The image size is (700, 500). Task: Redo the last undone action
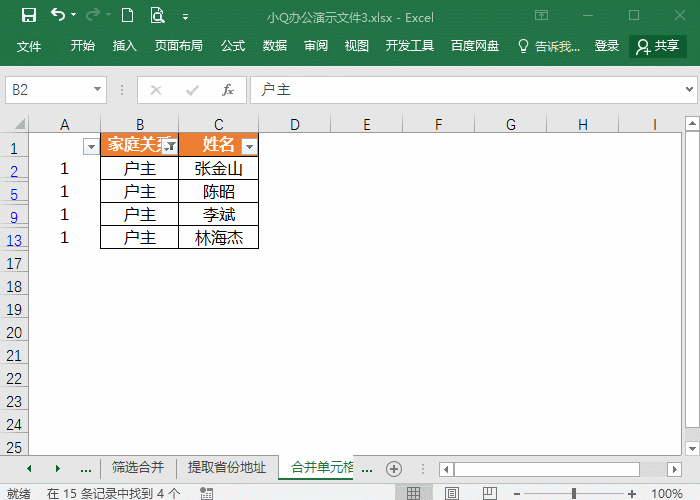pos(93,15)
